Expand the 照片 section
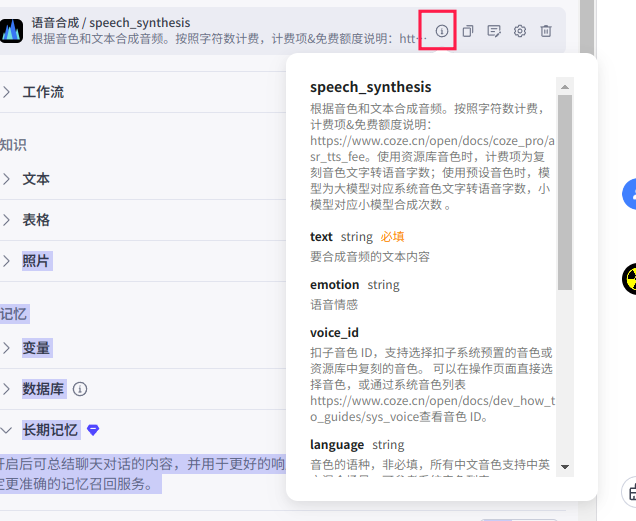 click(x=6, y=261)
